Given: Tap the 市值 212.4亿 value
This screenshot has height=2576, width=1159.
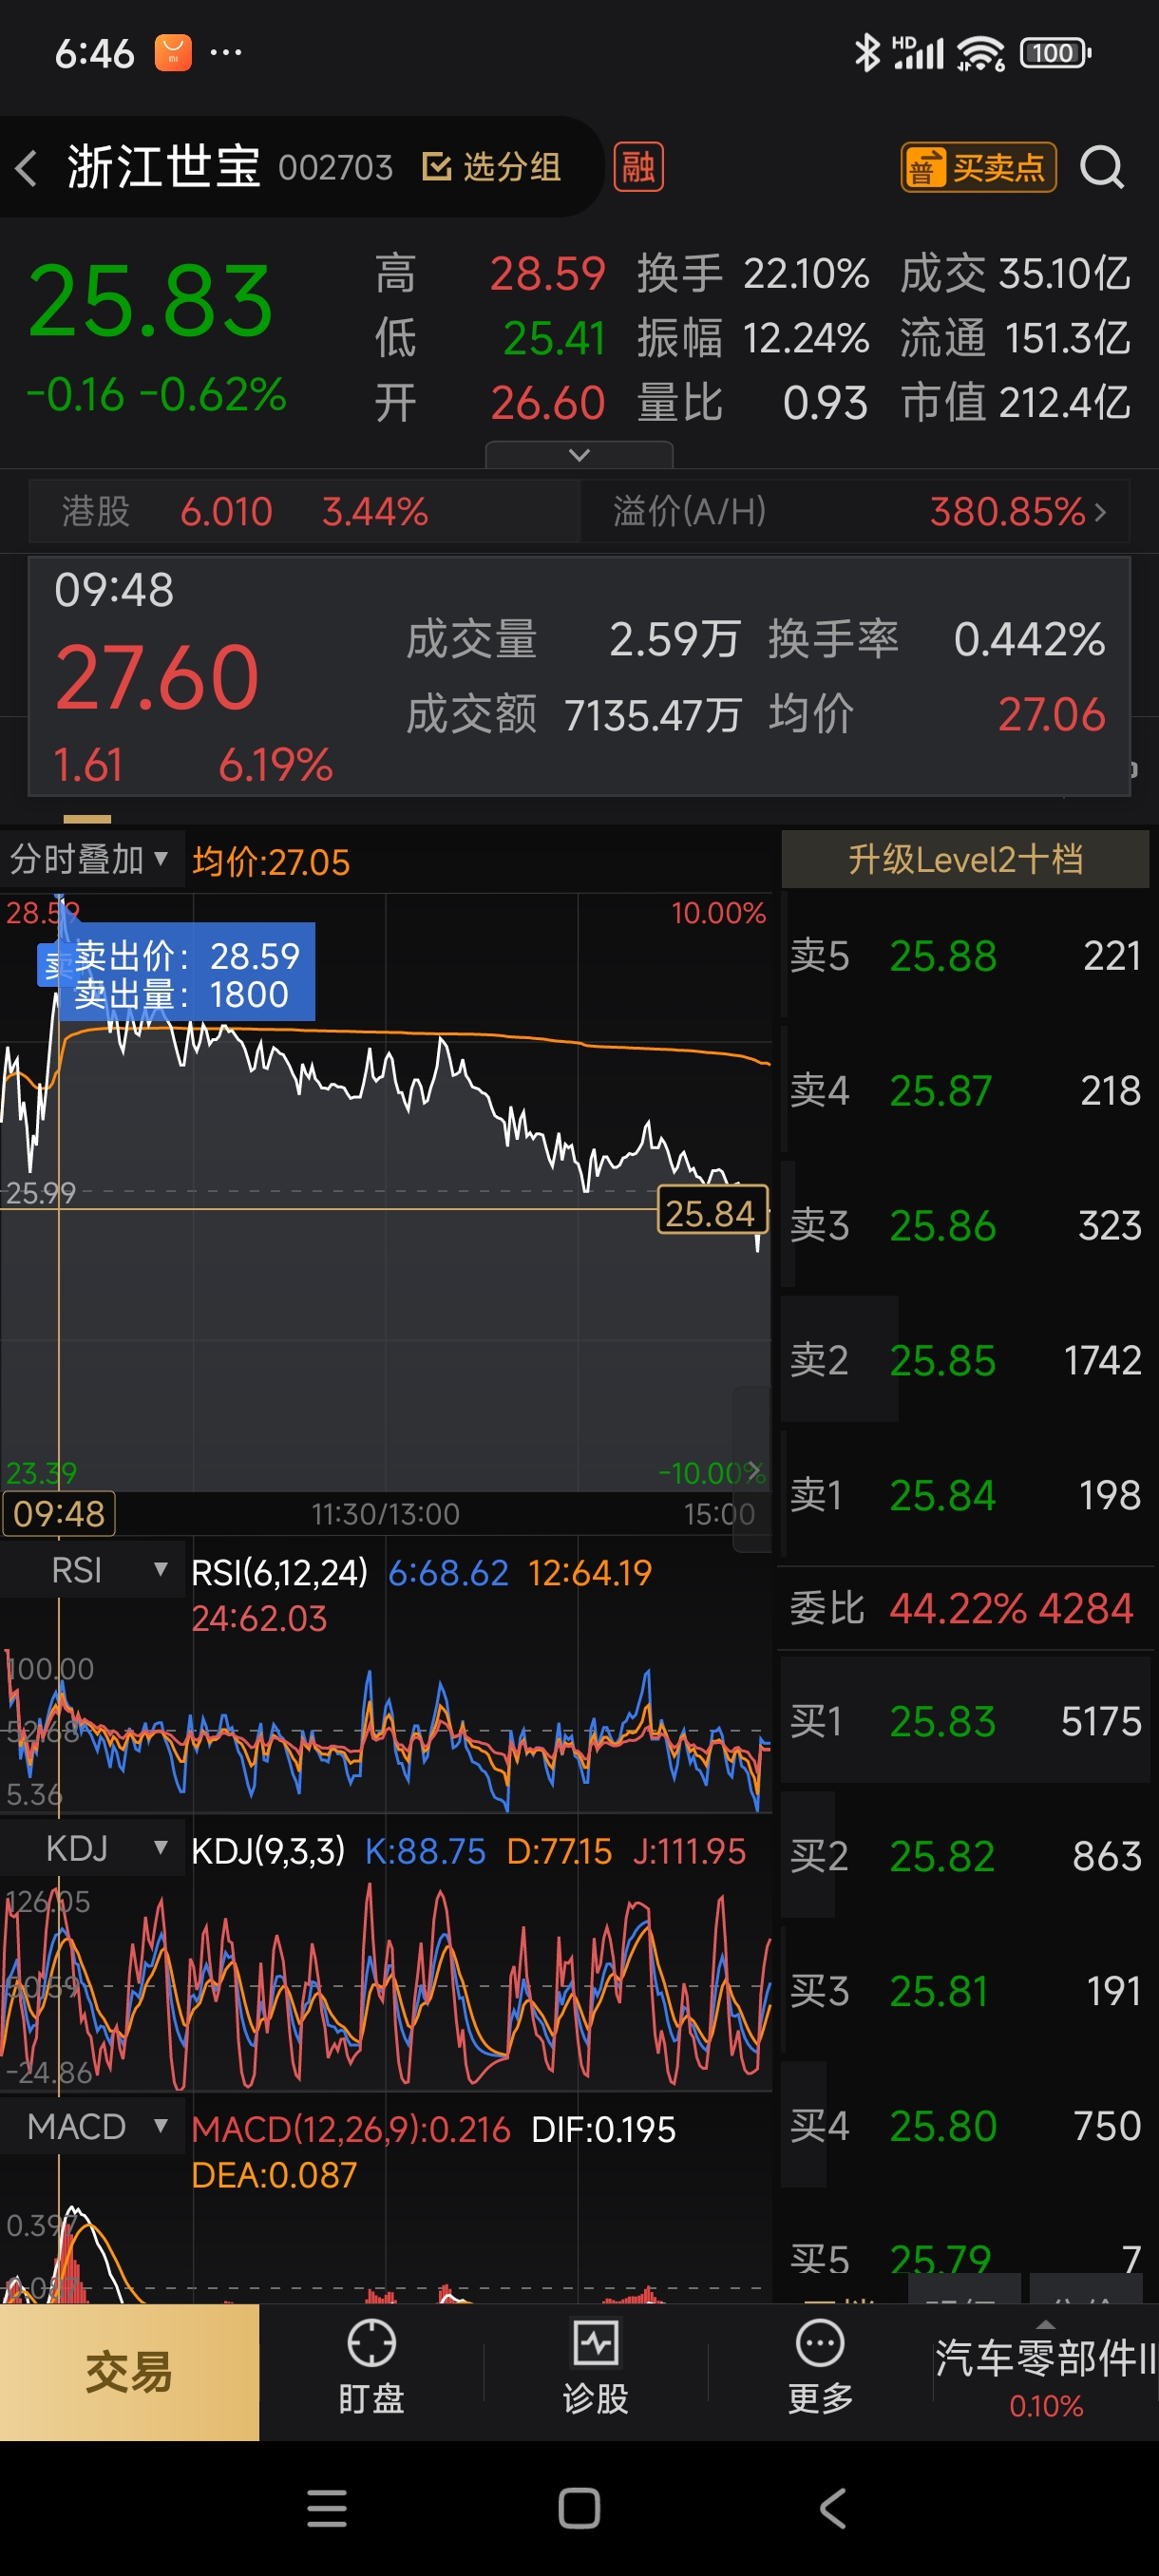Looking at the screenshot, I should 1015,403.
